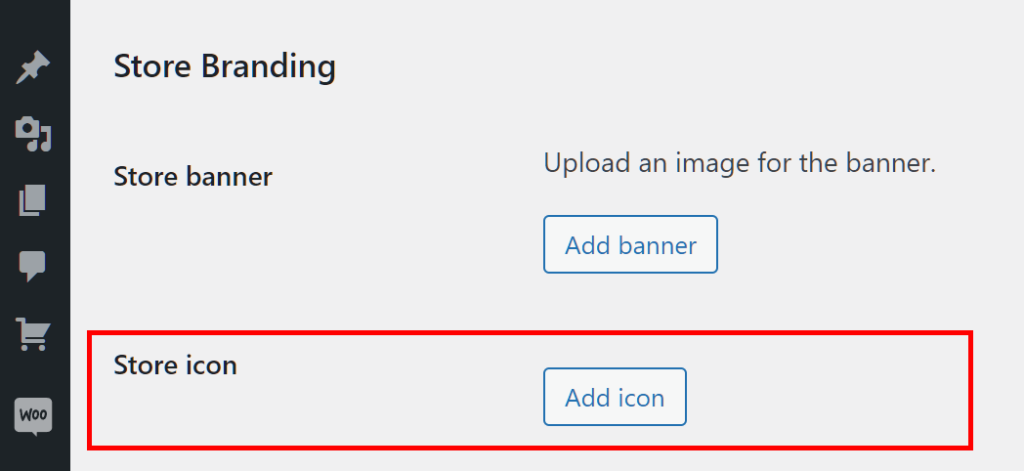Viewport: 1024px width, 471px height.
Task: Click the Add banner button
Action: click(x=630, y=245)
